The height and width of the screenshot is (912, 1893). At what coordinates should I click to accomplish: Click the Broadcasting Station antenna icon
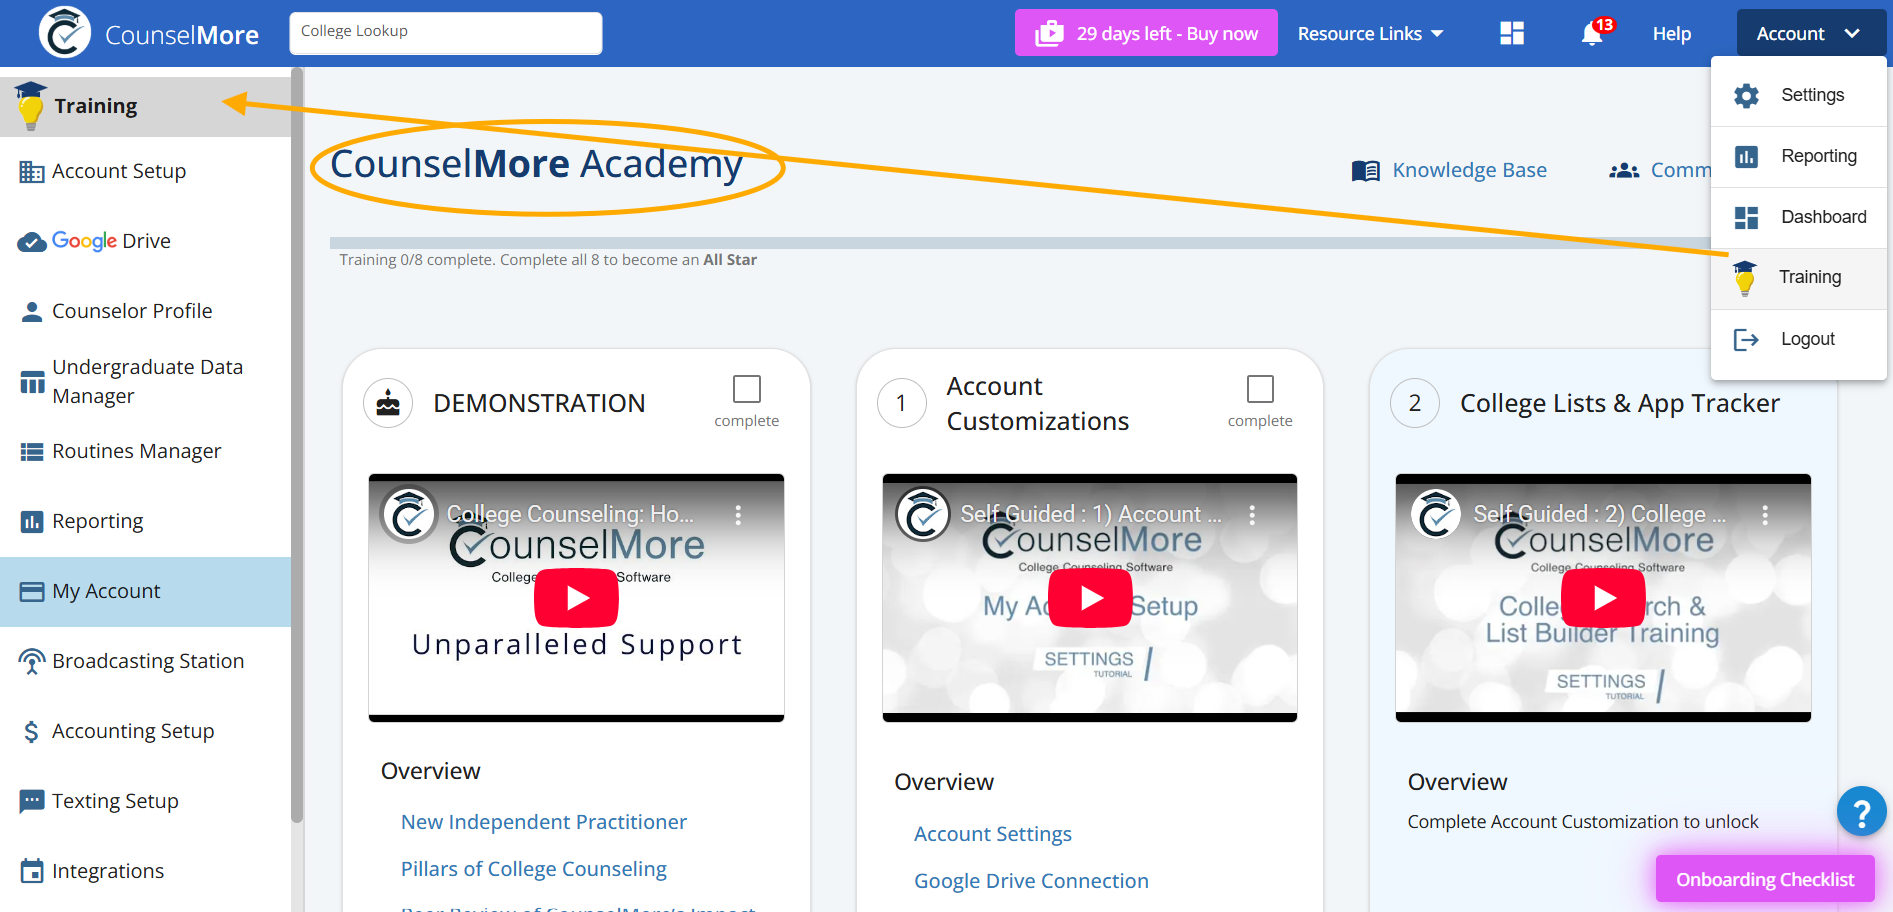point(32,661)
